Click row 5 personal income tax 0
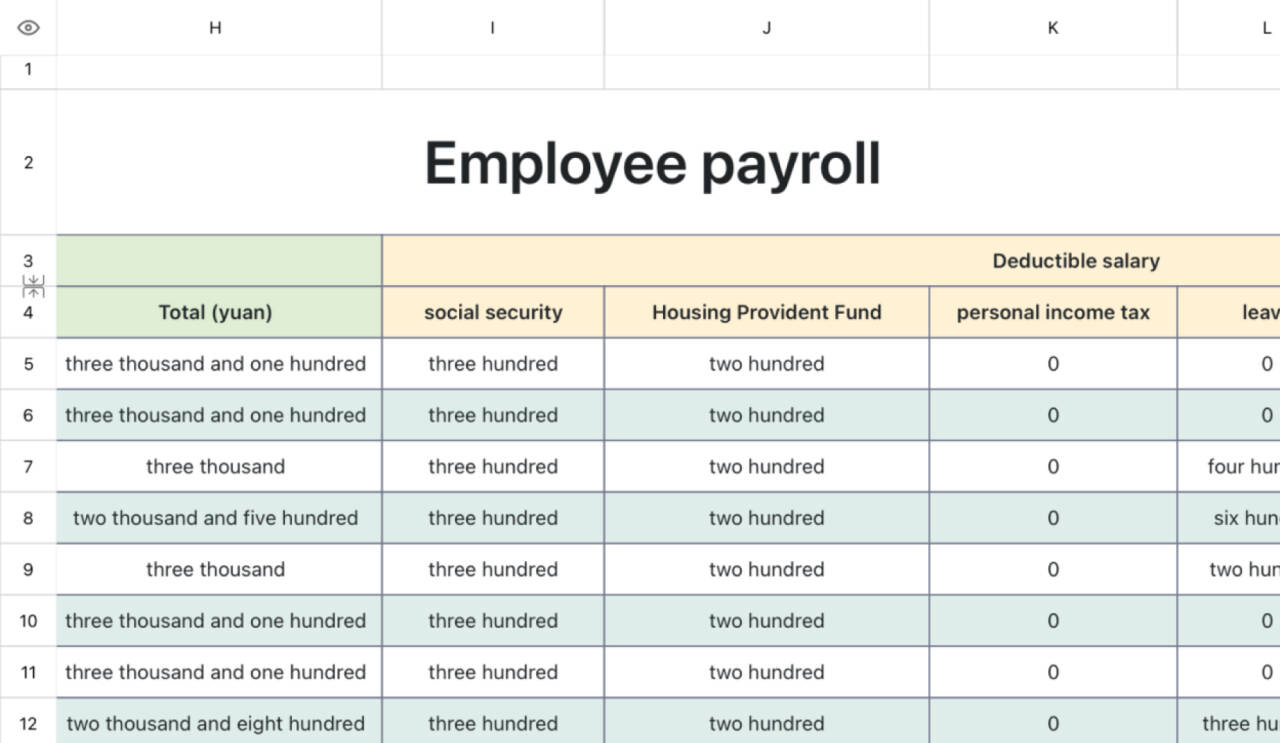Image resolution: width=1280 pixels, height=743 pixels. tap(1053, 364)
